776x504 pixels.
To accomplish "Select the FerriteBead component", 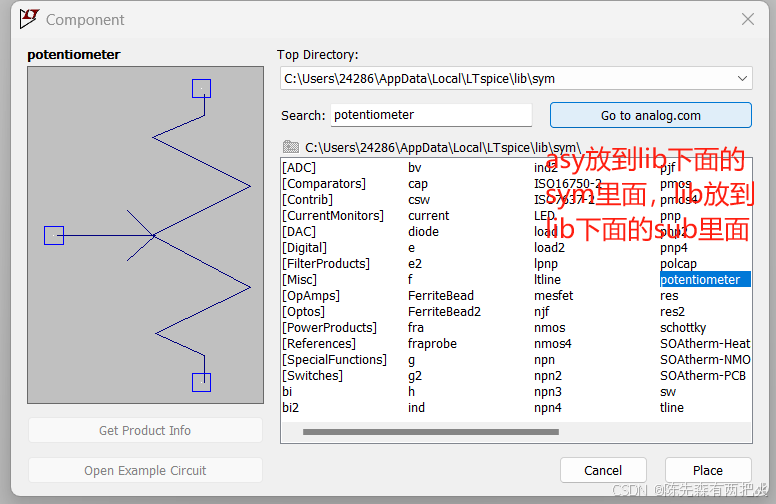I will (441, 296).
